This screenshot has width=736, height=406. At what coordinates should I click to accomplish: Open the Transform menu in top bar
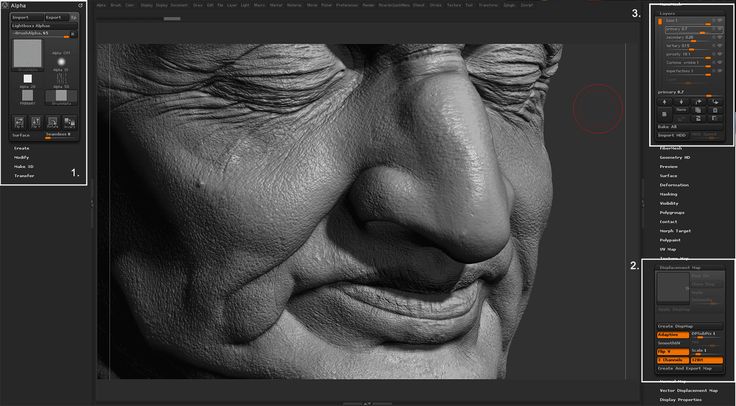pyautogui.click(x=488, y=5)
